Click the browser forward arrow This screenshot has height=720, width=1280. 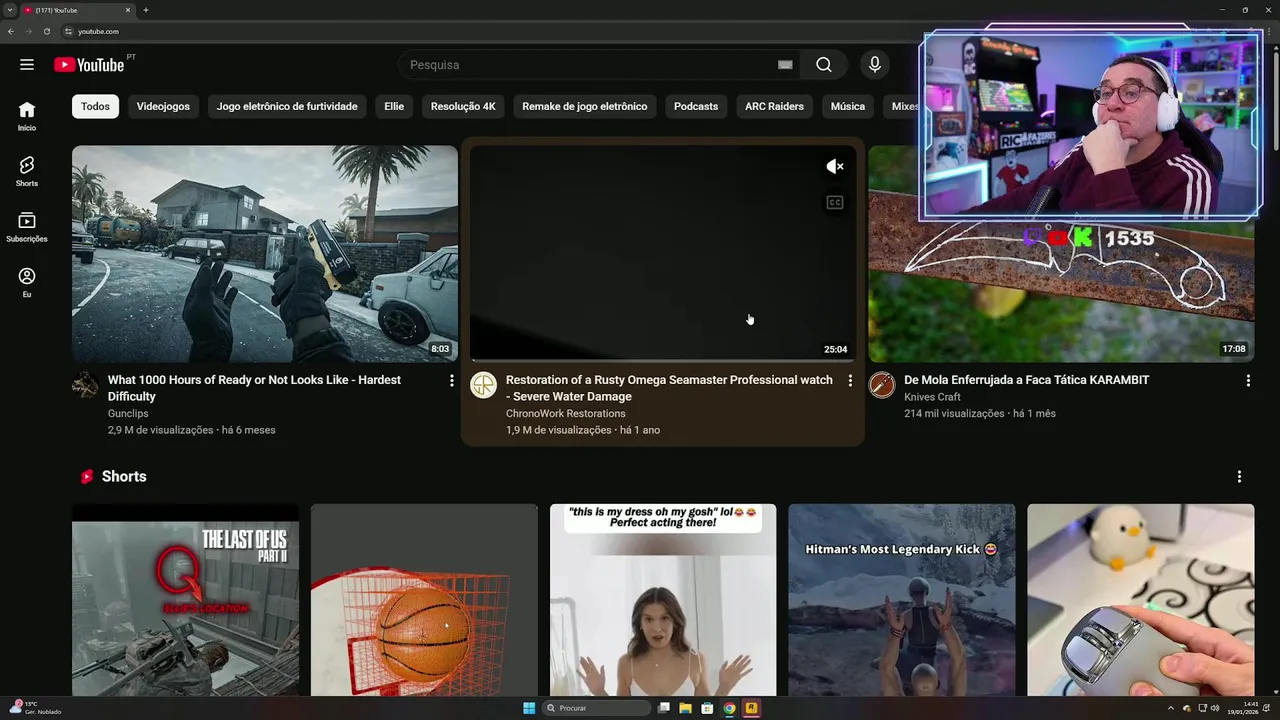pyautogui.click(x=28, y=31)
